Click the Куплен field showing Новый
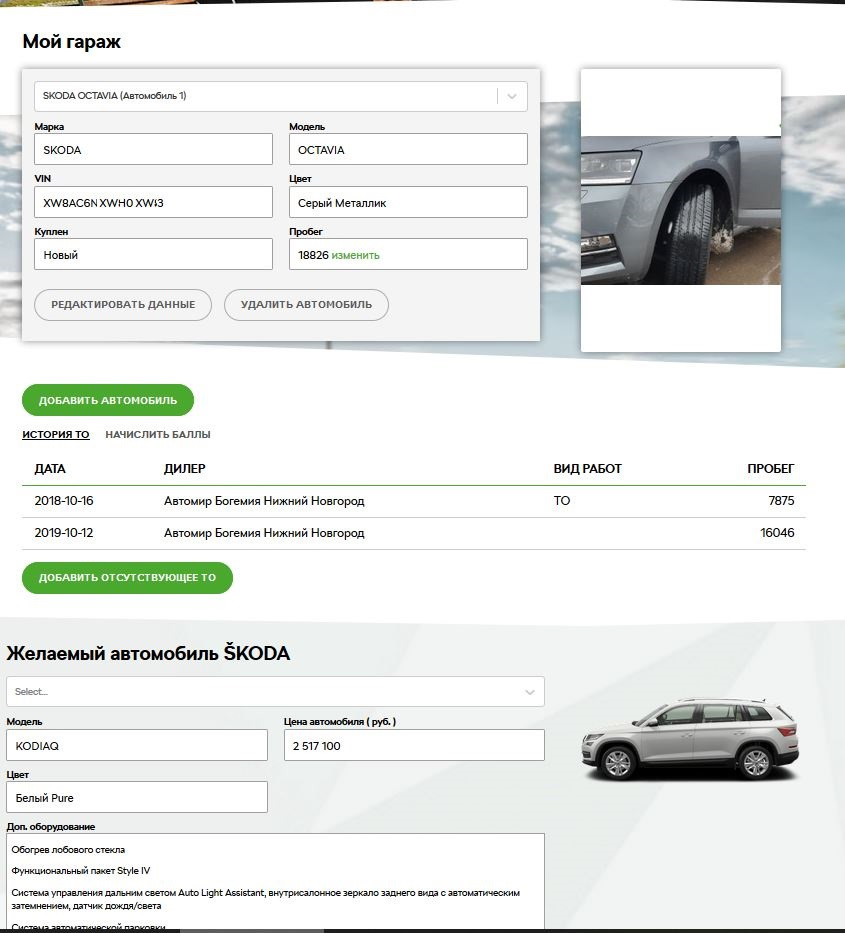The image size is (845, 933). pos(154,255)
